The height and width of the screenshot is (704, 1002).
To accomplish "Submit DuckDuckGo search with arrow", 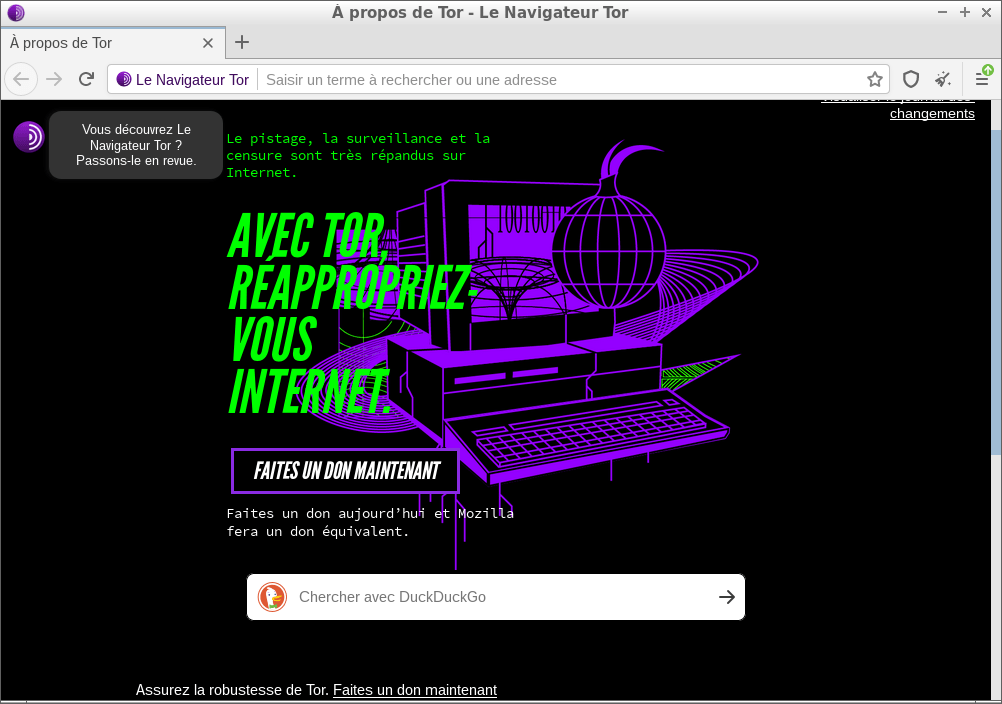I will tap(727, 597).
